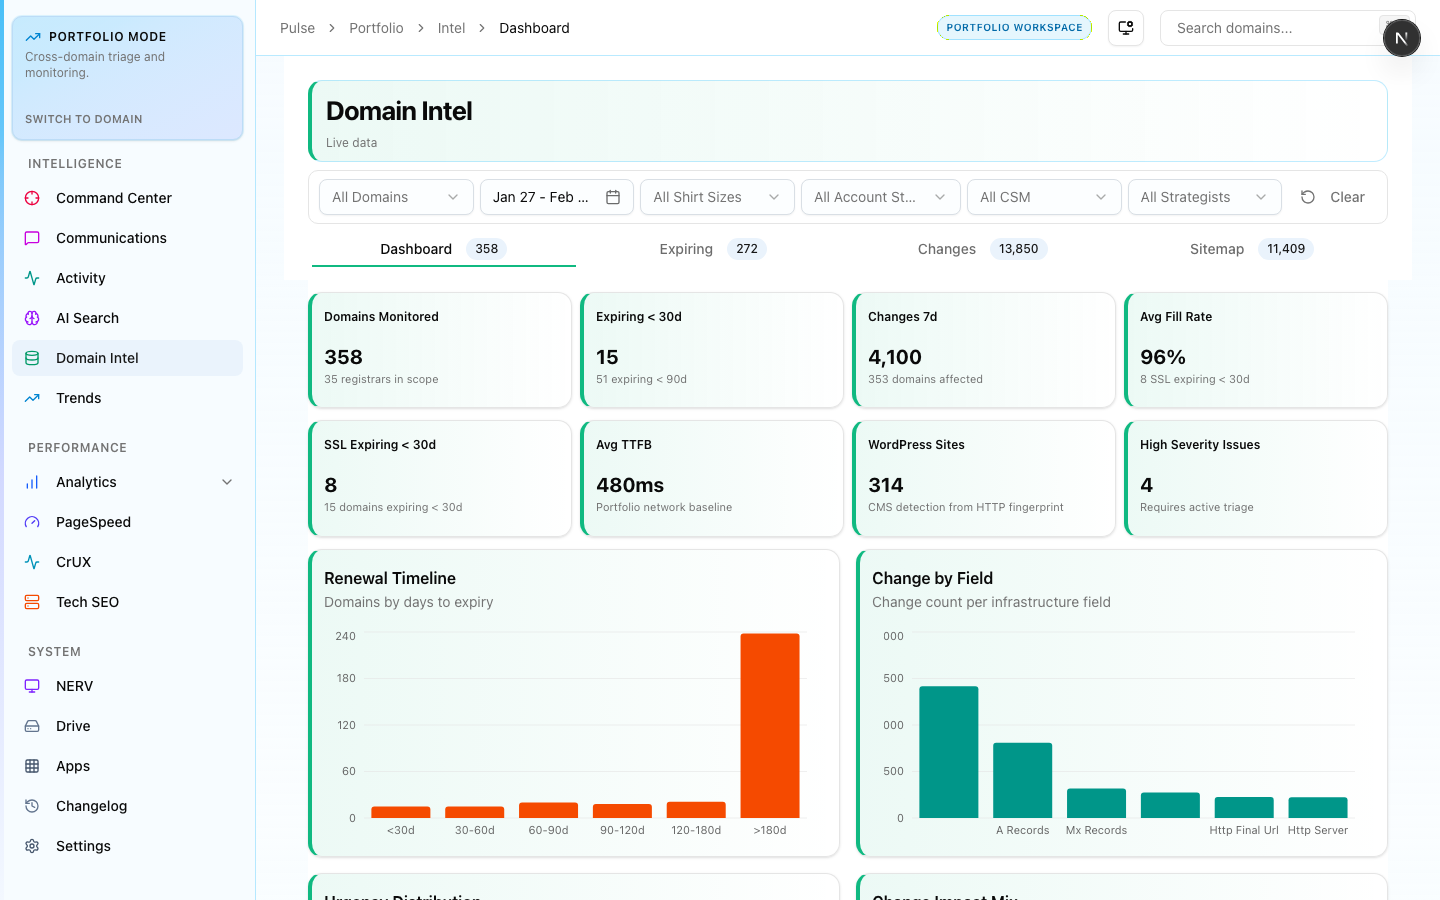
Task: Click the tall >180d renewal bar
Action: coord(769,725)
